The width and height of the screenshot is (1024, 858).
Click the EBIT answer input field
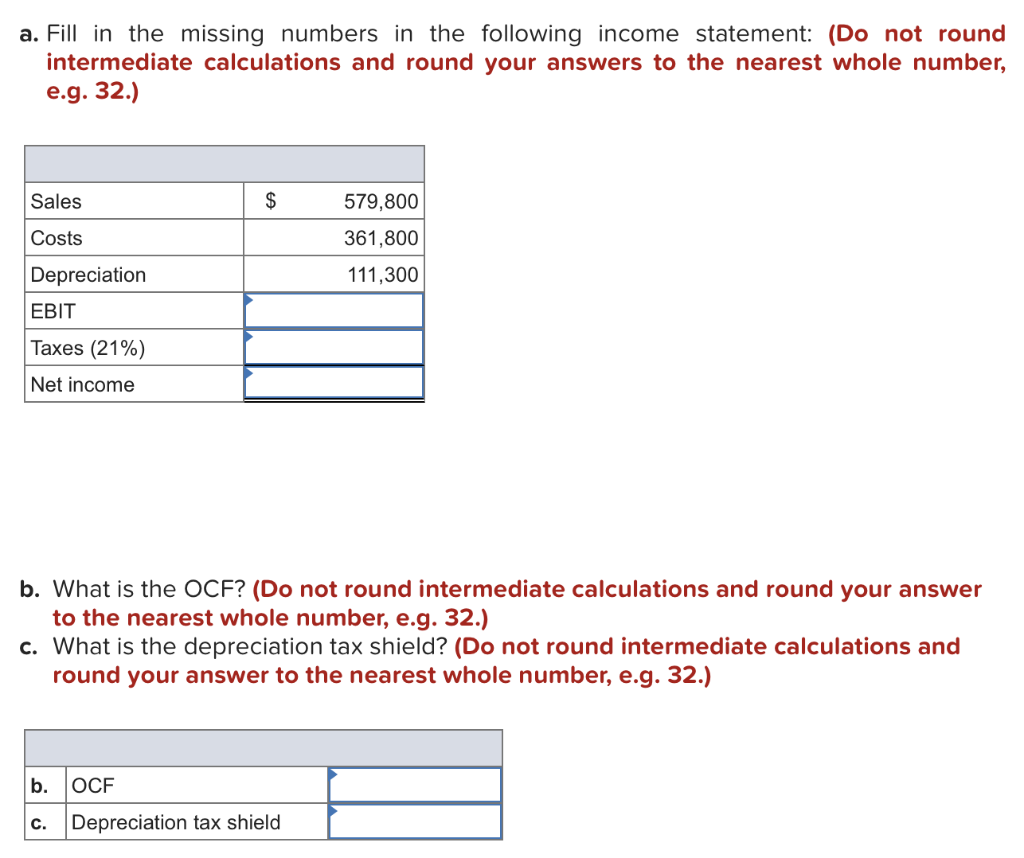pyautogui.click(x=334, y=311)
